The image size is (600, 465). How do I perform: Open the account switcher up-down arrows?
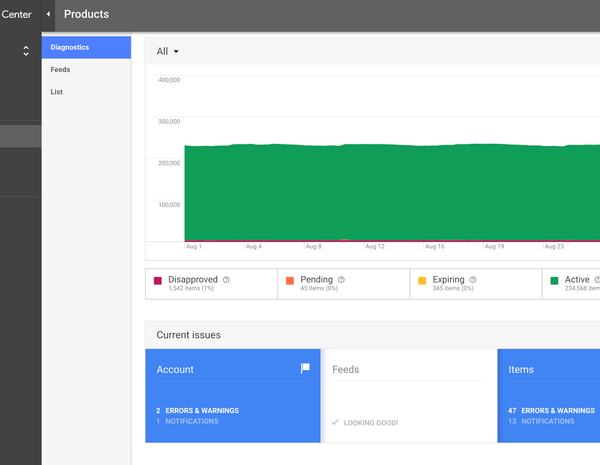pyautogui.click(x=26, y=51)
